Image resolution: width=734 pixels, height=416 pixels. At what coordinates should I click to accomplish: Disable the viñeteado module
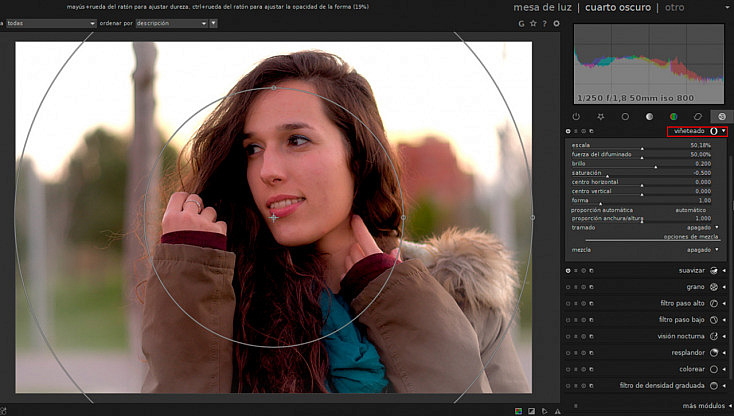(x=568, y=131)
